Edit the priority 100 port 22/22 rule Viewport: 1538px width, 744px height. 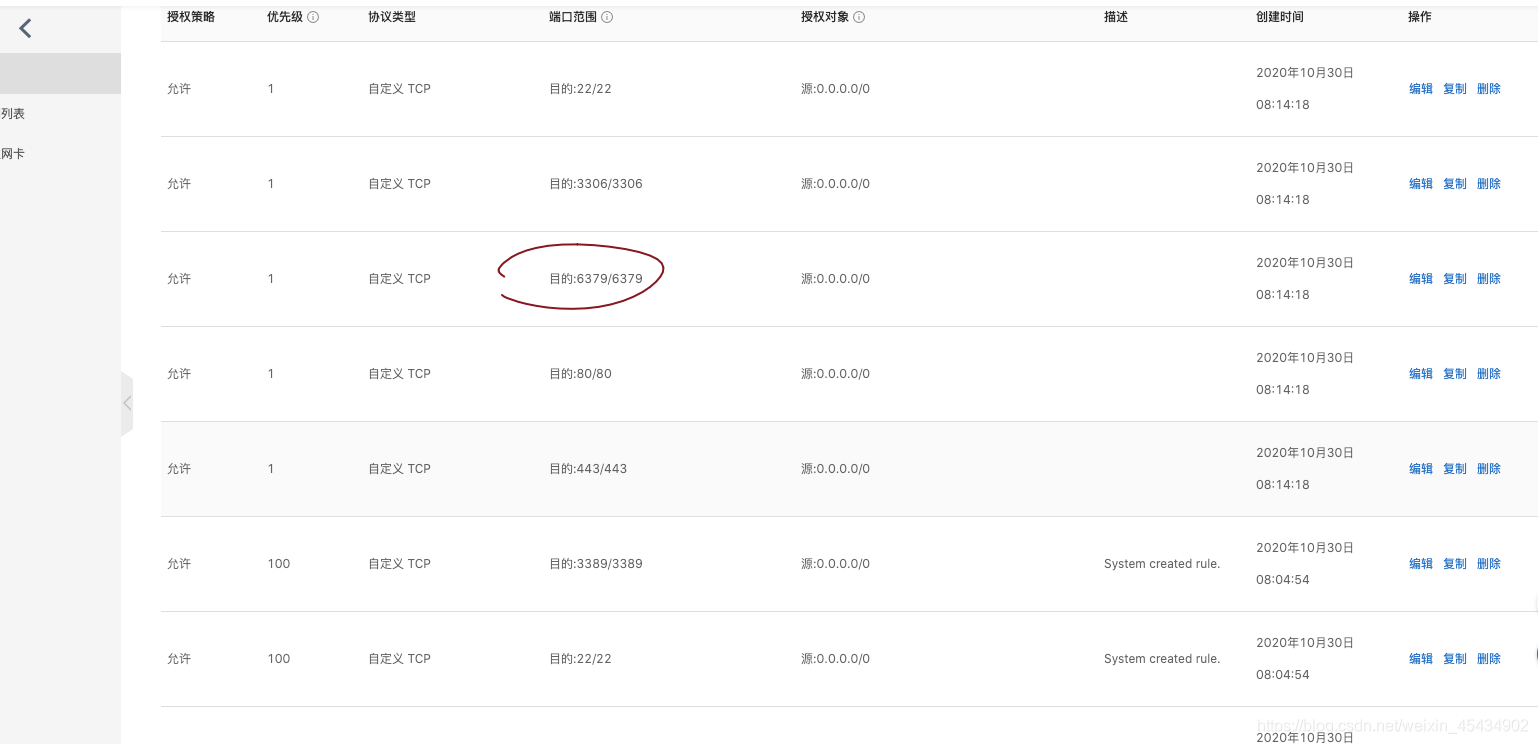(1420, 659)
